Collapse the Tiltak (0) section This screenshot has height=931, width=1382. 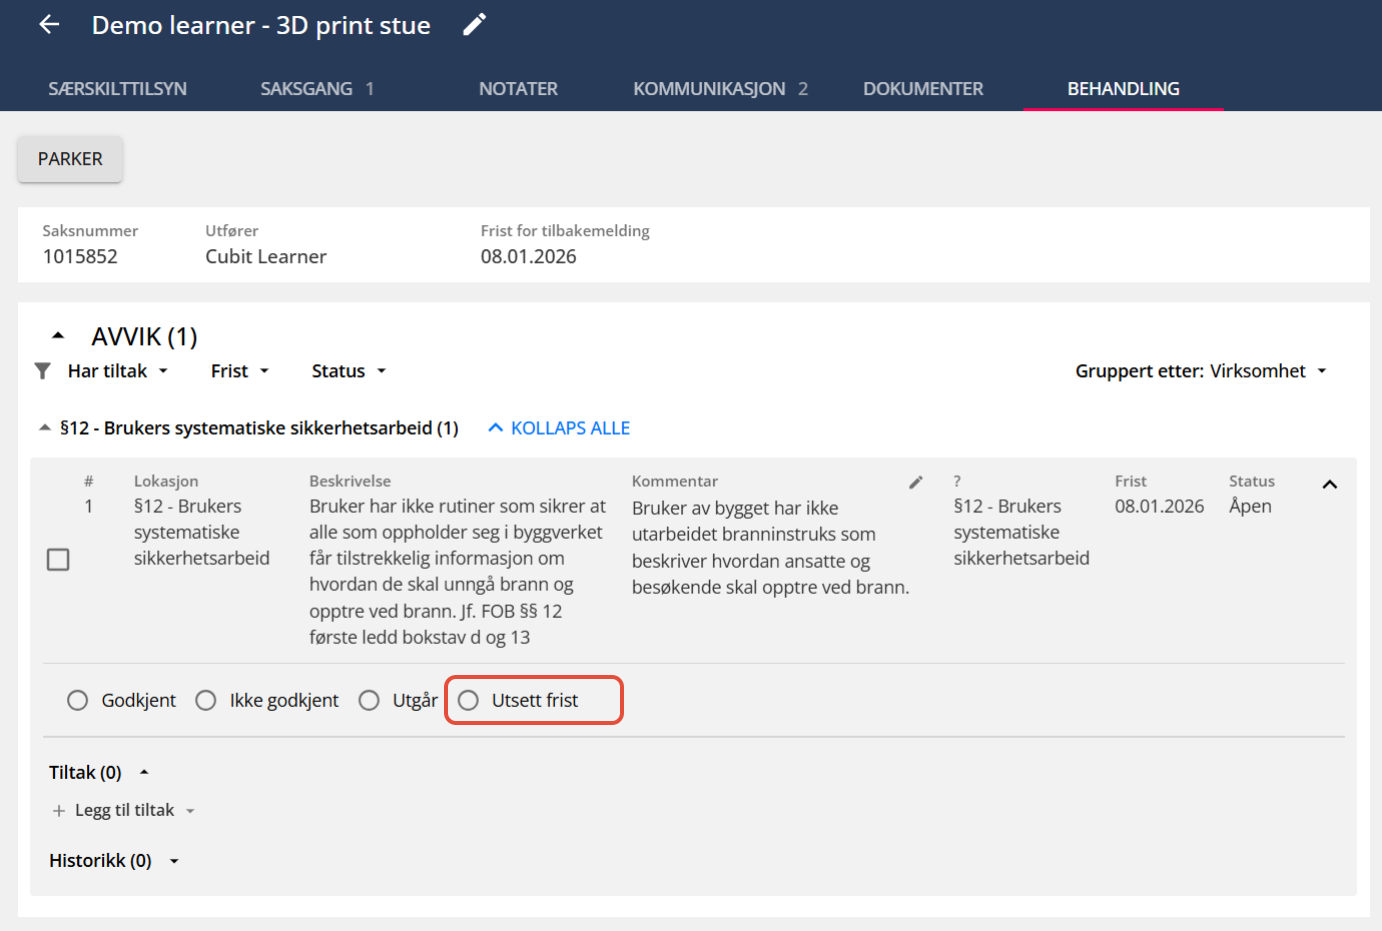point(144,772)
